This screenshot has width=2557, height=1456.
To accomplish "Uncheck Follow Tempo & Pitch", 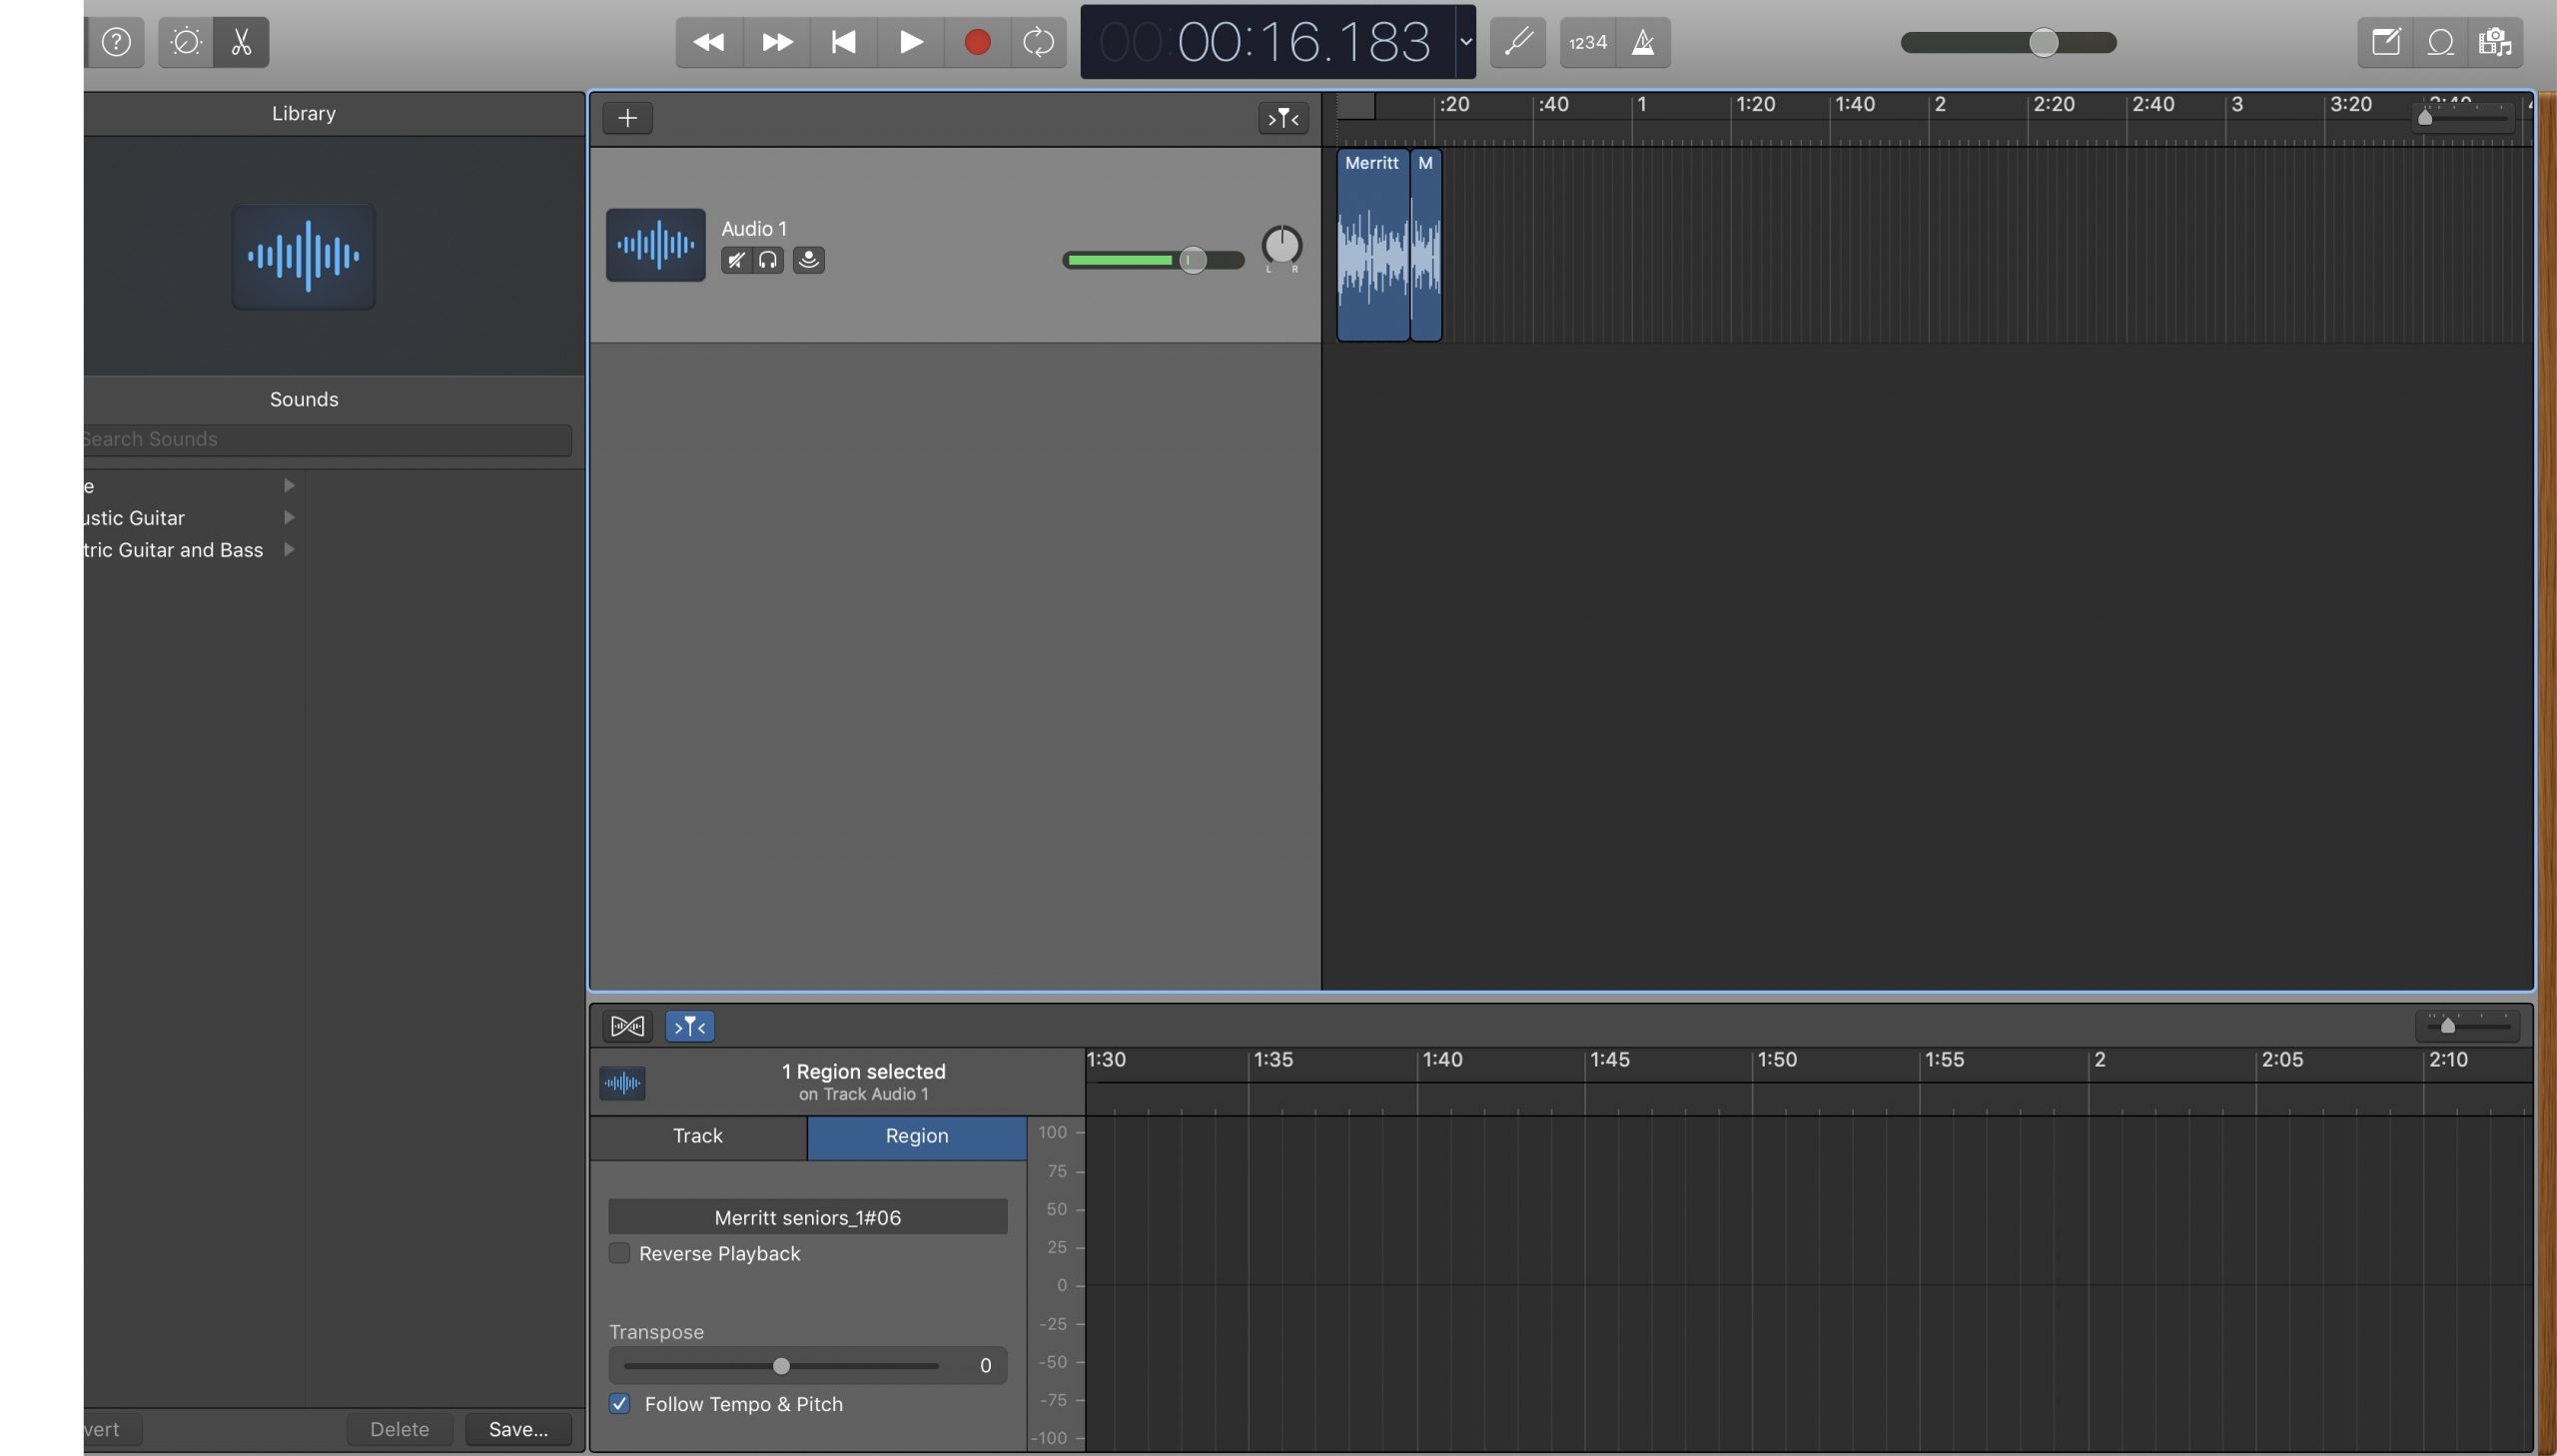I will coord(620,1404).
